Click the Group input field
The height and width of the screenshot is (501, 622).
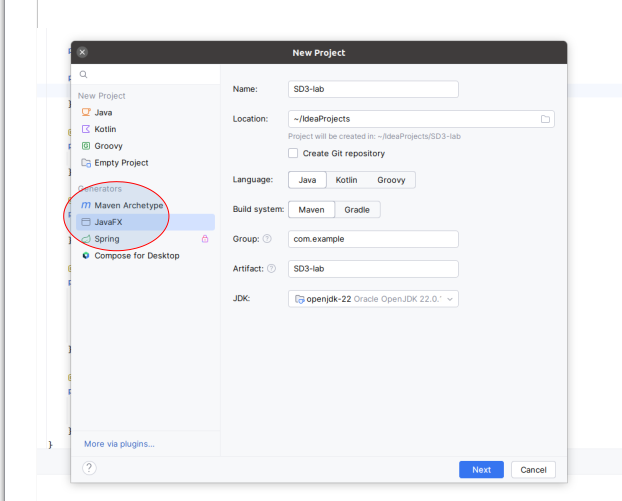tap(373, 239)
